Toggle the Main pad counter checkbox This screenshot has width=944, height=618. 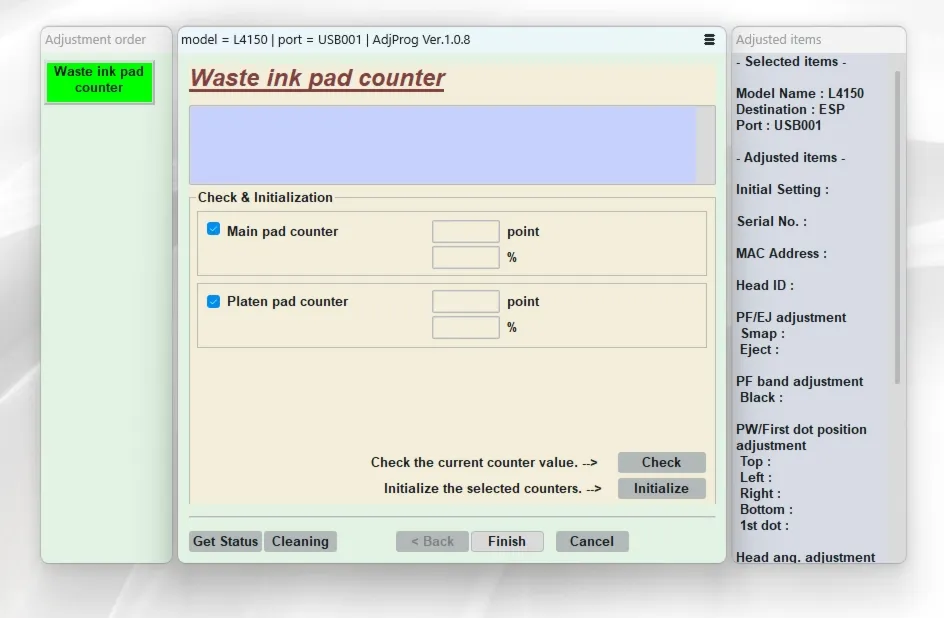click(x=213, y=229)
